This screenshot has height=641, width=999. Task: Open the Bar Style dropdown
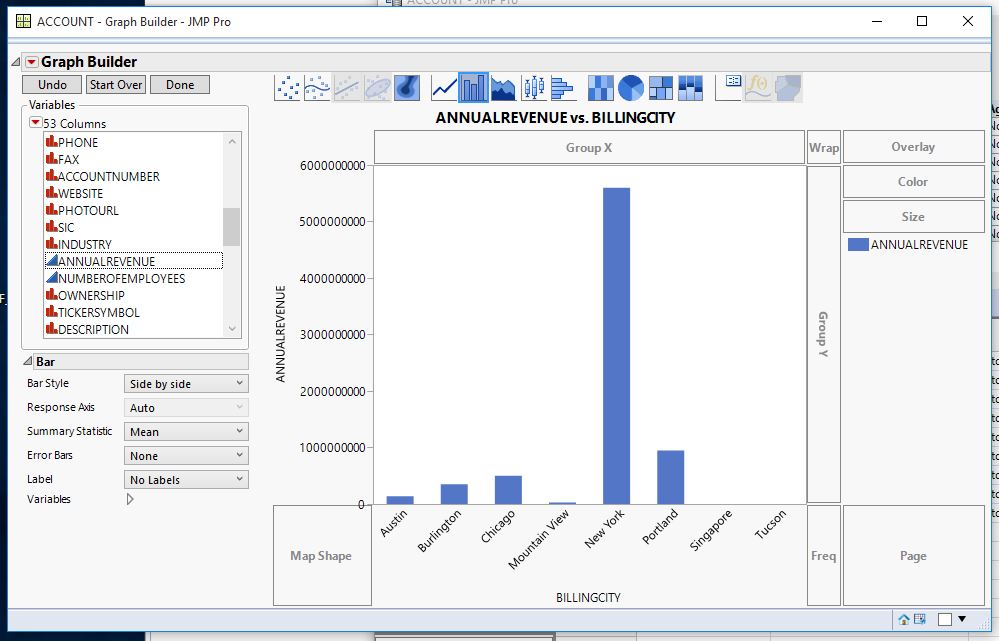click(186, 384)
